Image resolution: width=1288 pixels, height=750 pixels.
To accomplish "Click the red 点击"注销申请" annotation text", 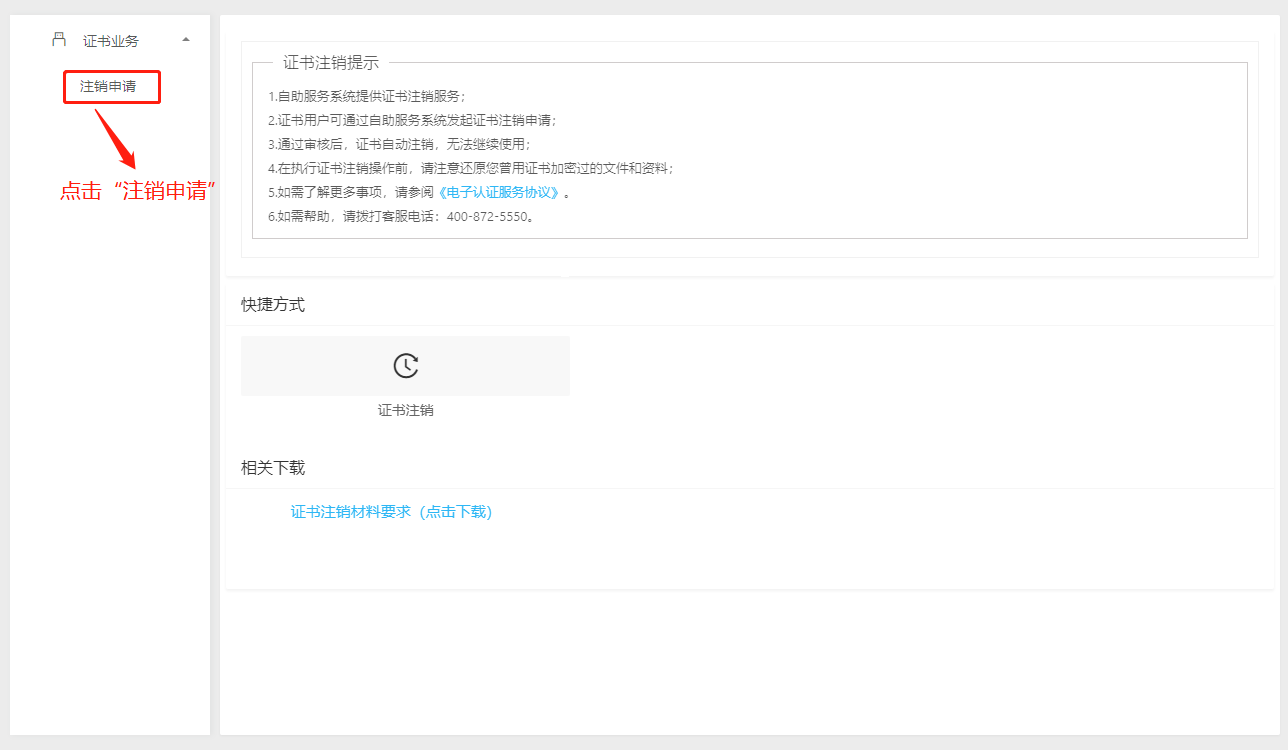I will coord(138,191).
